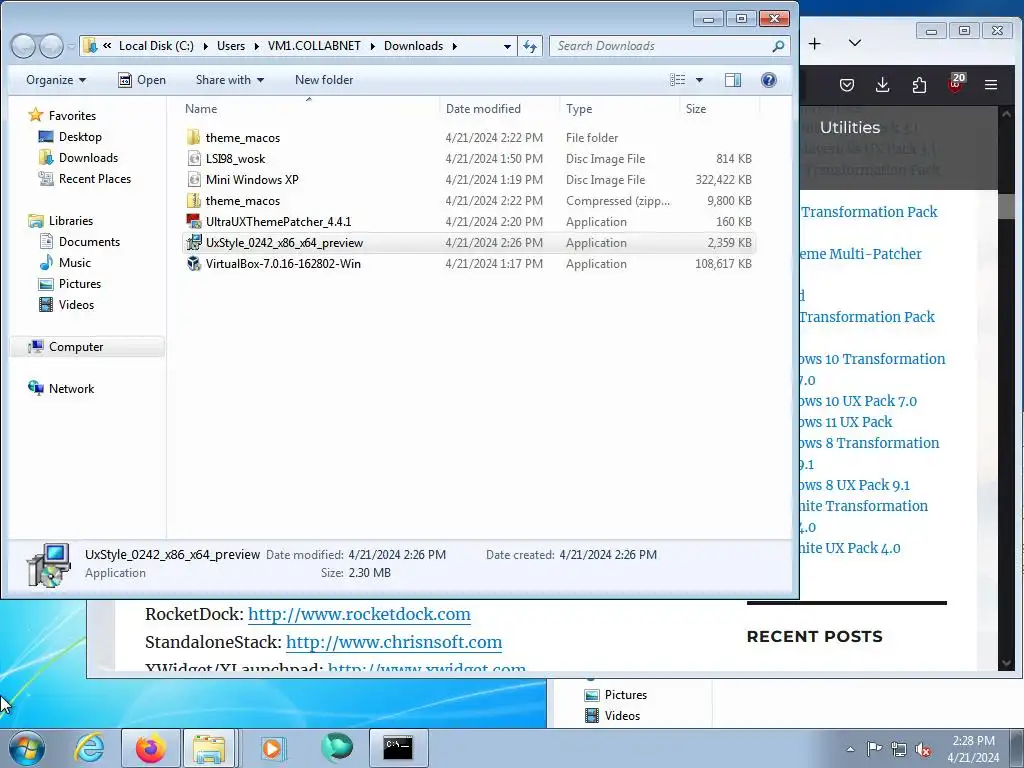Open Command Prompt taskbar icon
This screenshot has height=768, width=1024.
pyautogui.click(x=398, y=748)
